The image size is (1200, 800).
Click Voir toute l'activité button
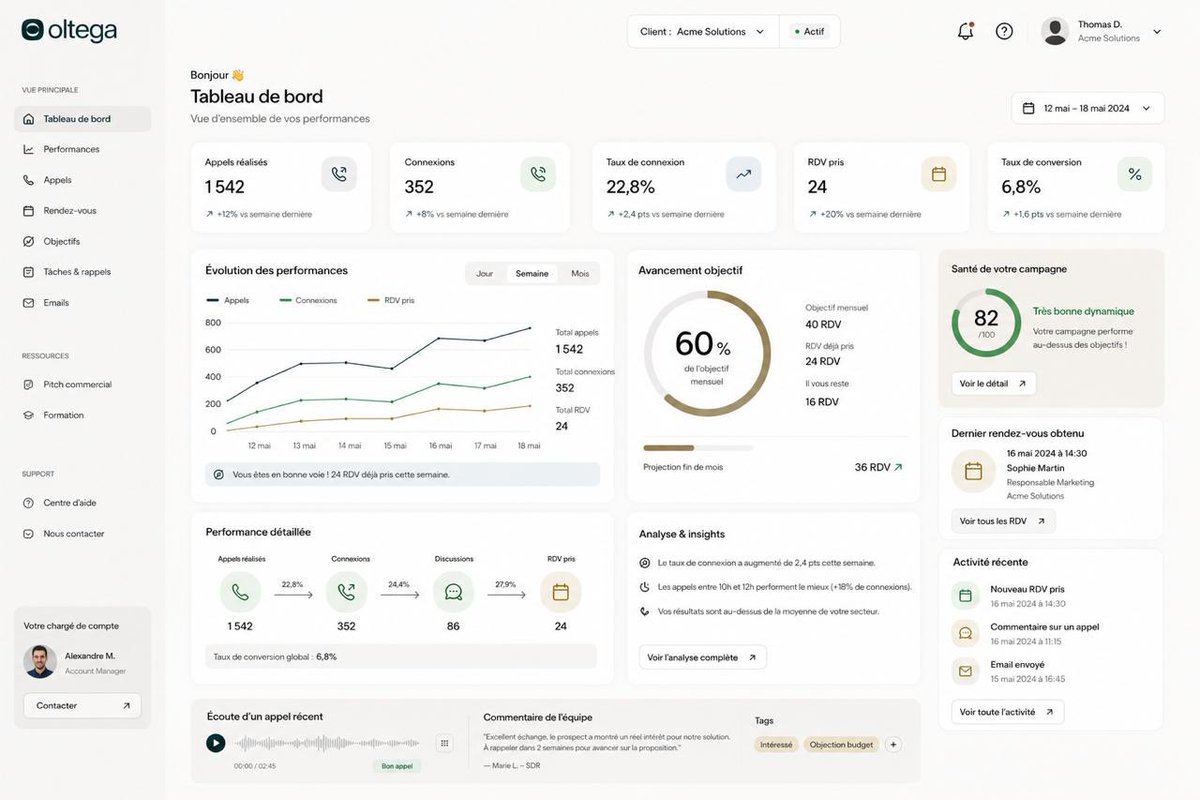(x=1007, y=712)
